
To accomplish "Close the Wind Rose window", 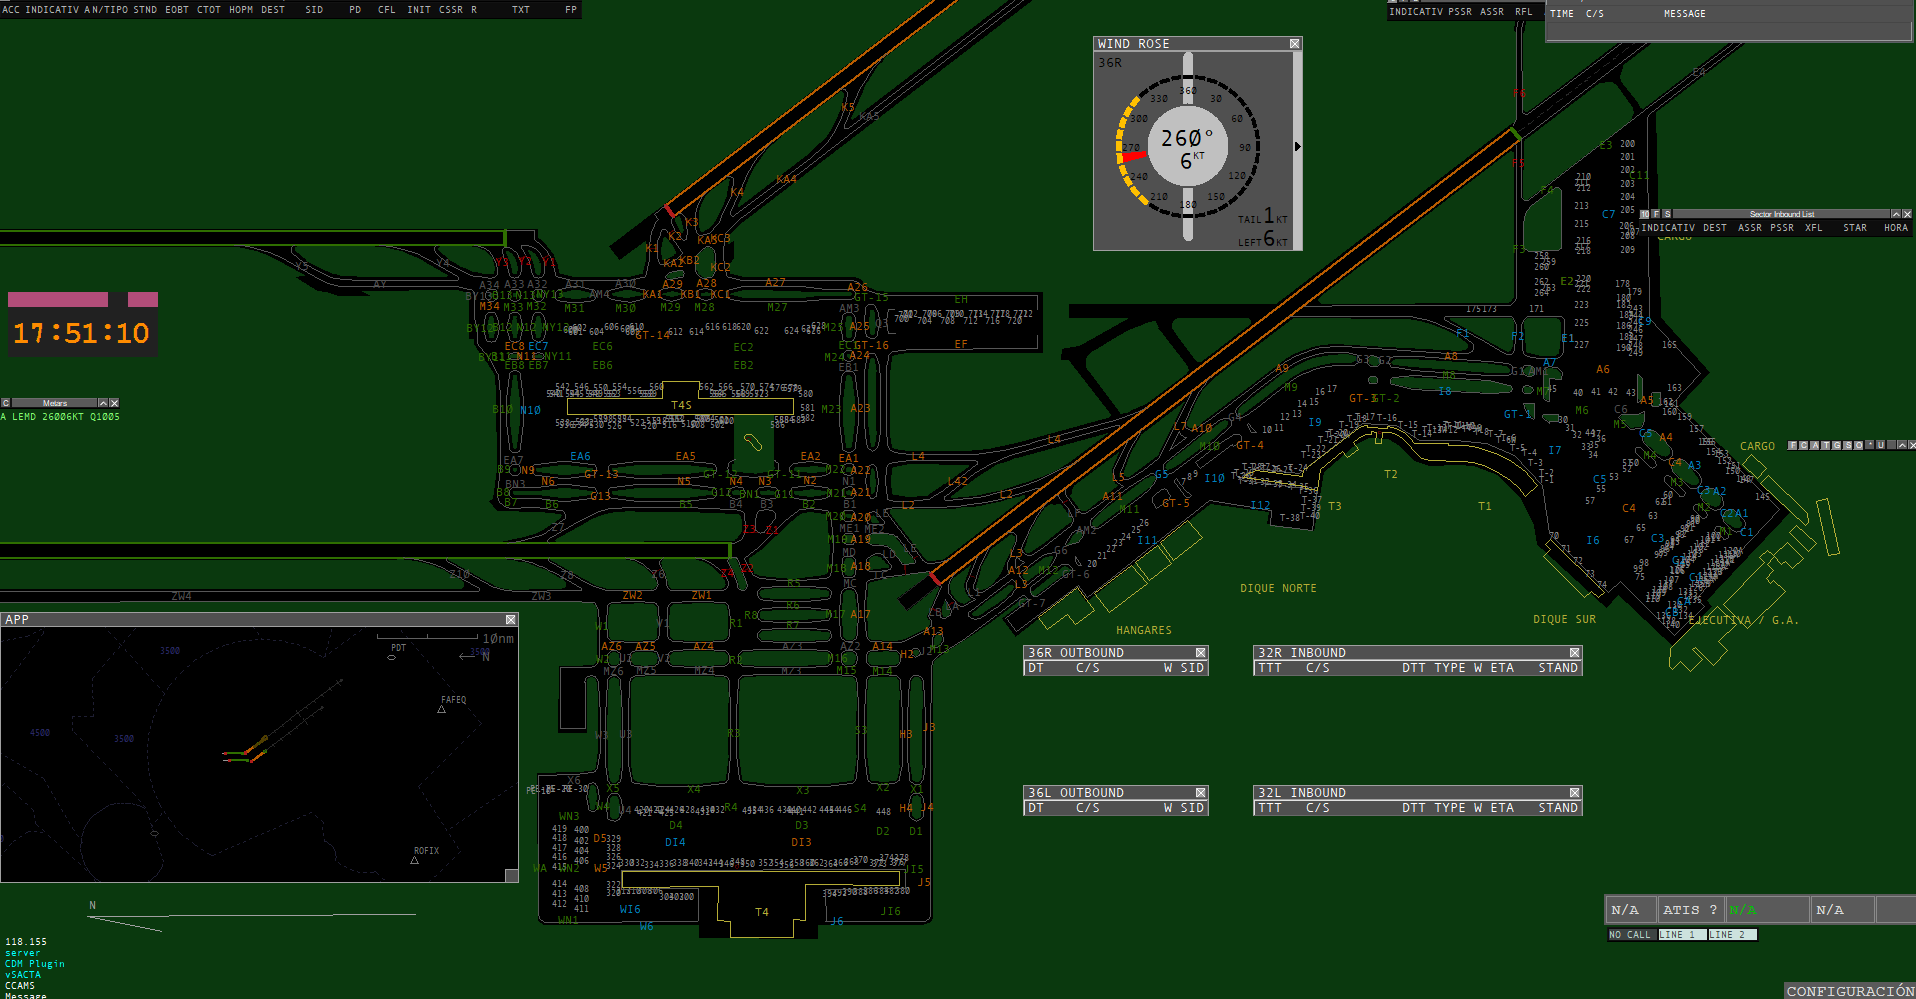I will 1295,44.
